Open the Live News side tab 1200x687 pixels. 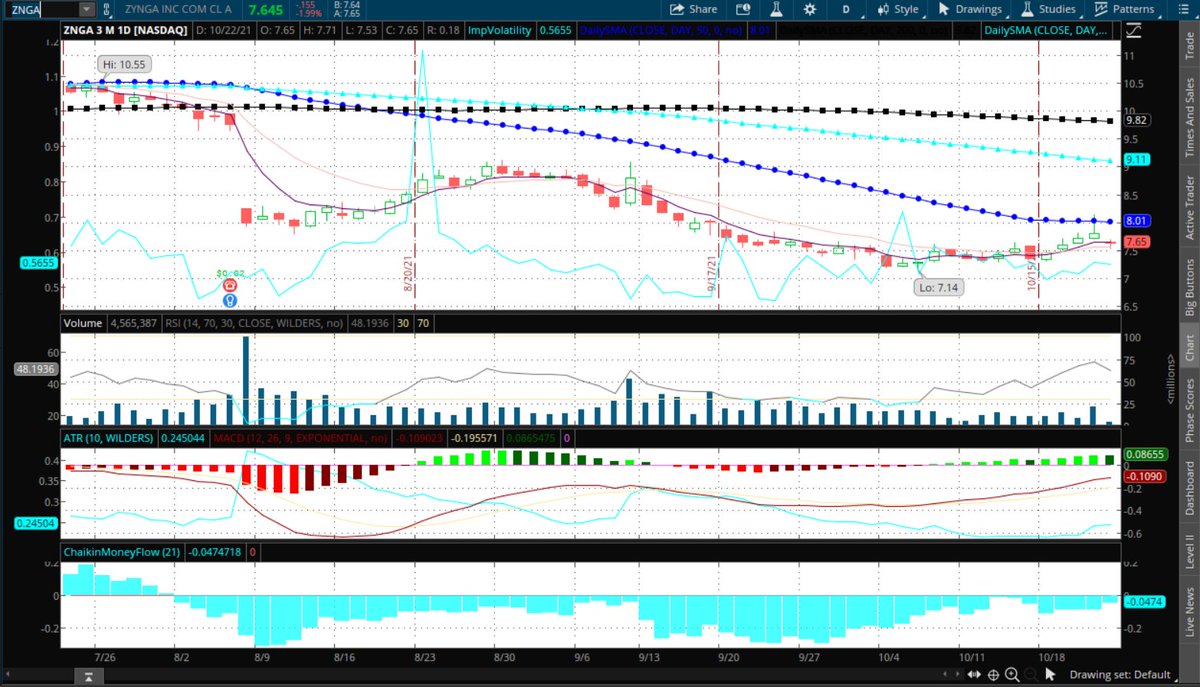(x=1189, y=611)
